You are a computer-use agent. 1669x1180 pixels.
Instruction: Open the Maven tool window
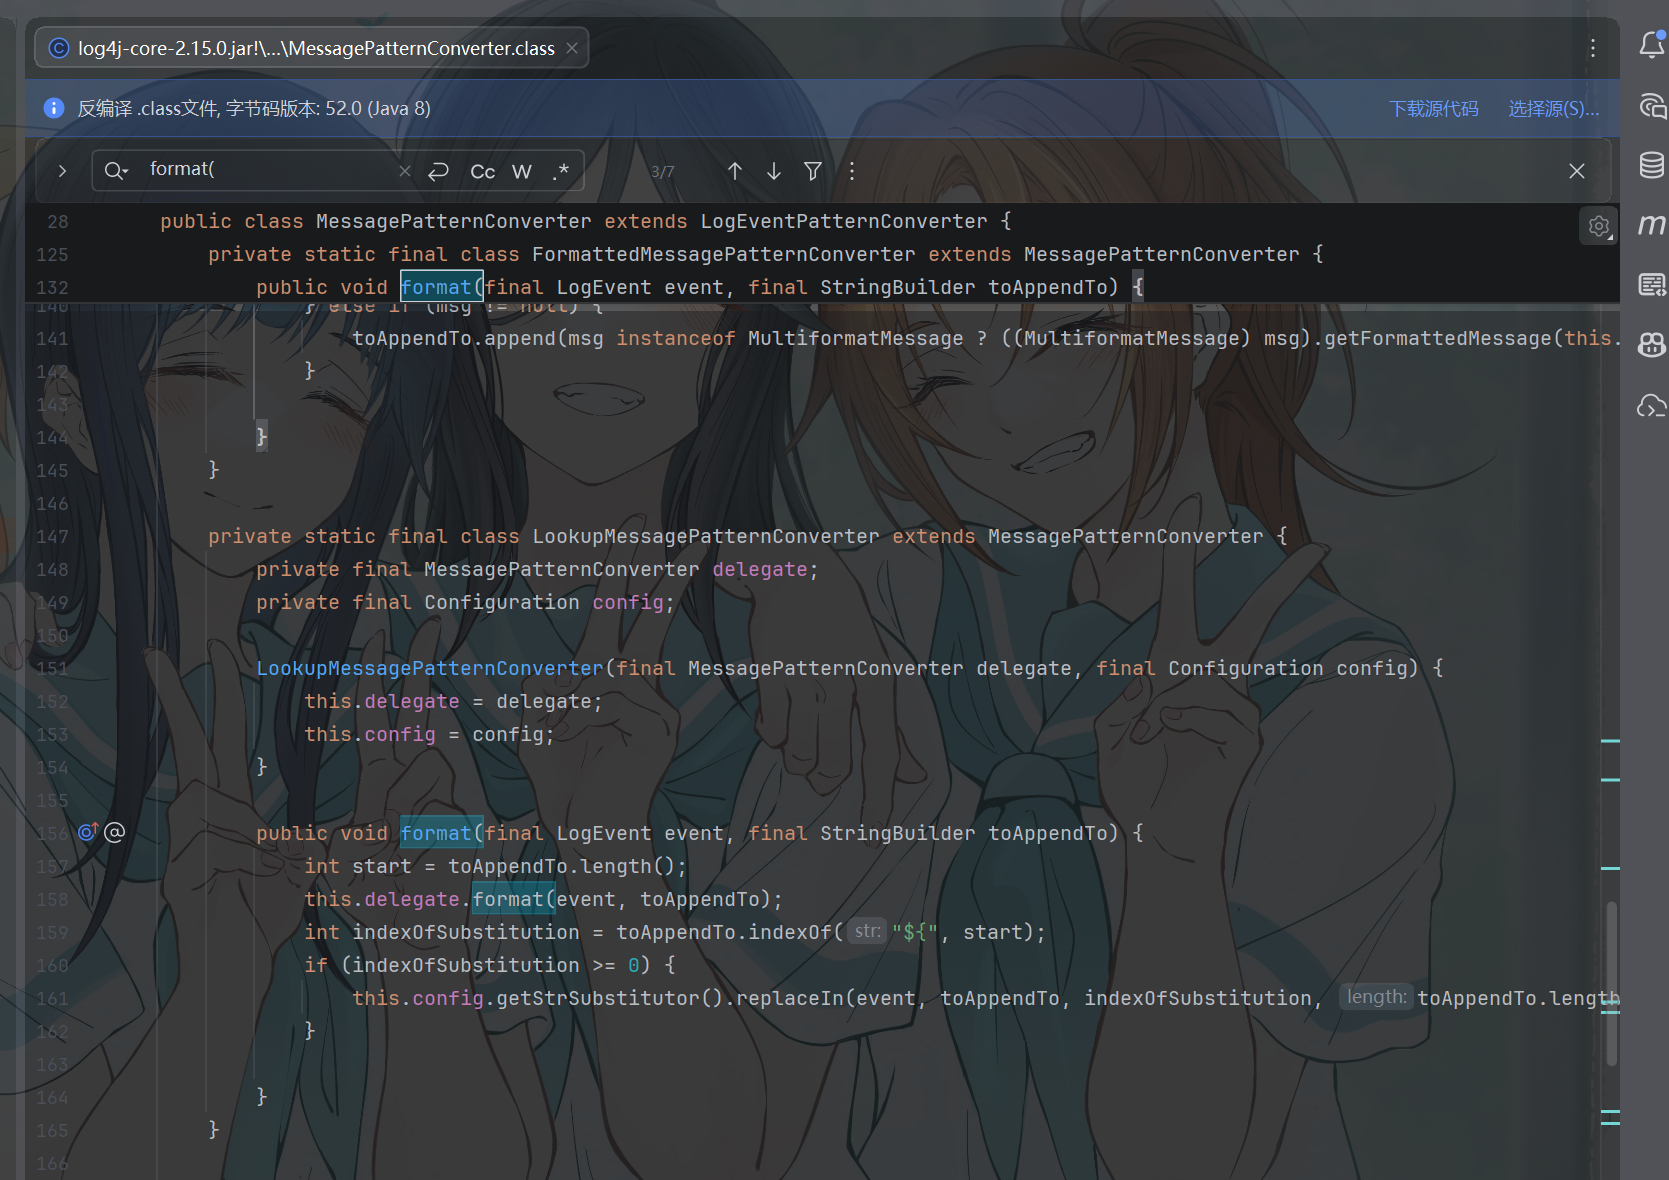[1651, 225]
